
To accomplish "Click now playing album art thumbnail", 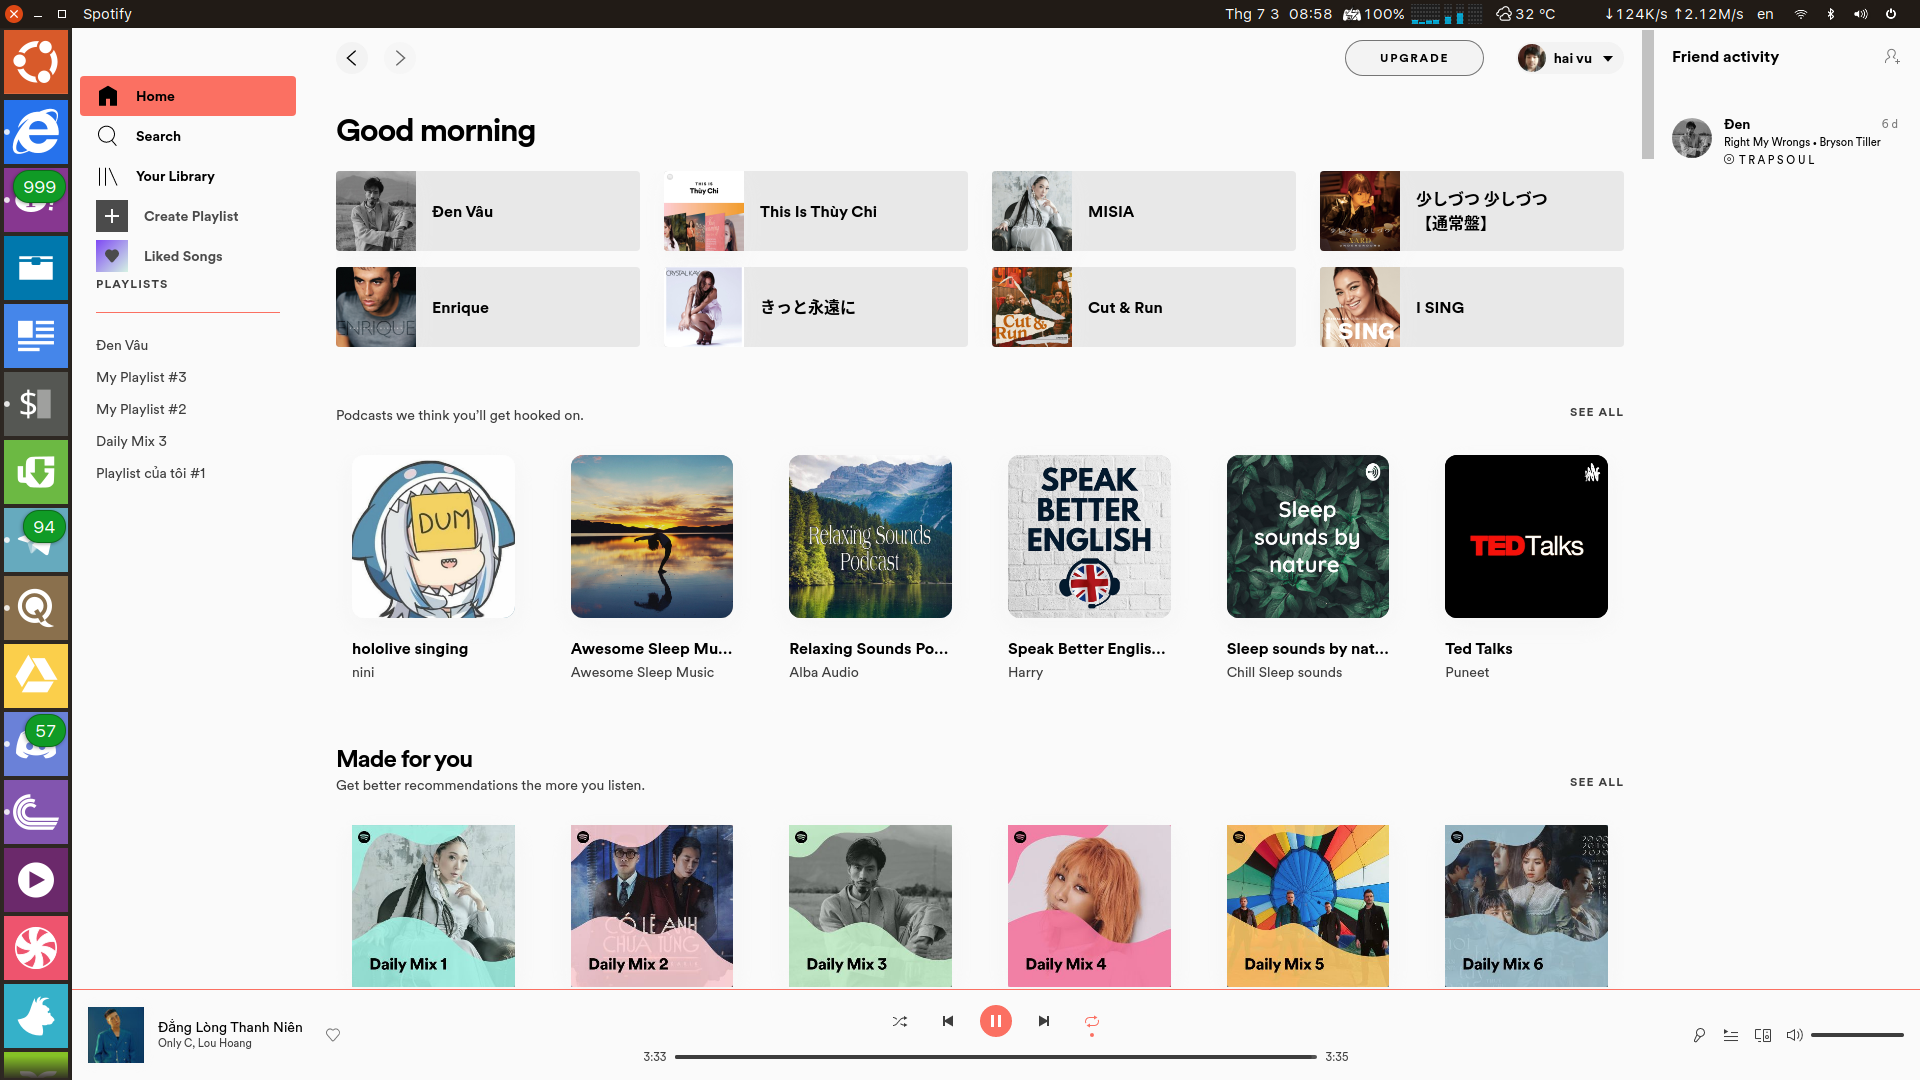I will click(x=116, y=1035).
